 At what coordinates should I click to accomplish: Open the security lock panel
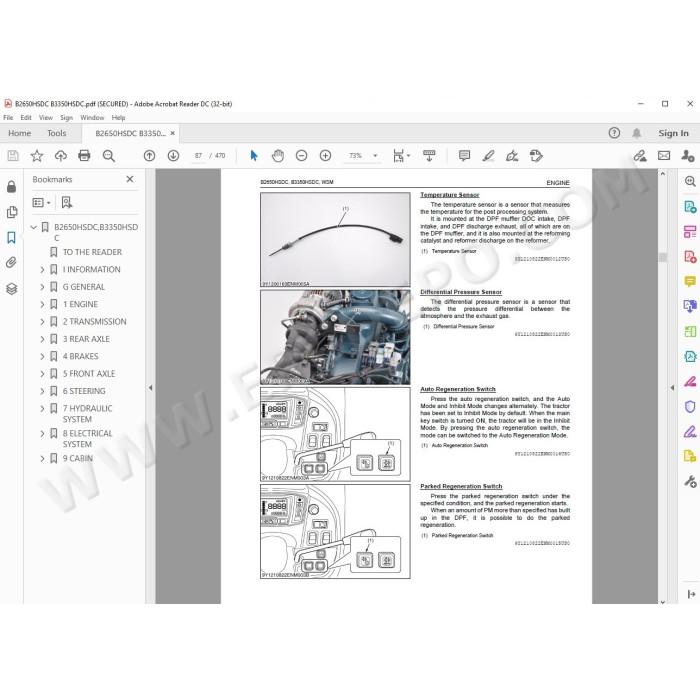point(12,187)
